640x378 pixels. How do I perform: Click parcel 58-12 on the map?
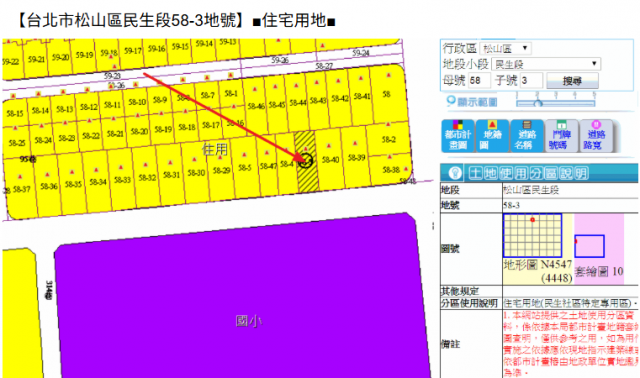pyautogui.click(x=89, y=107)
